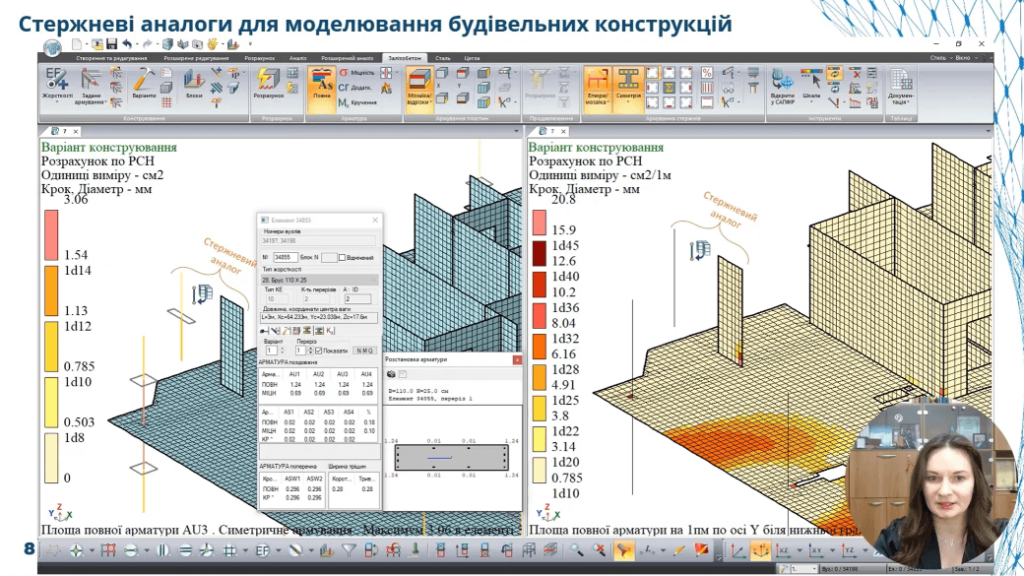Toggle the Показати checkbox
The image size is (1024, 576).
click(x=319, y=351)
